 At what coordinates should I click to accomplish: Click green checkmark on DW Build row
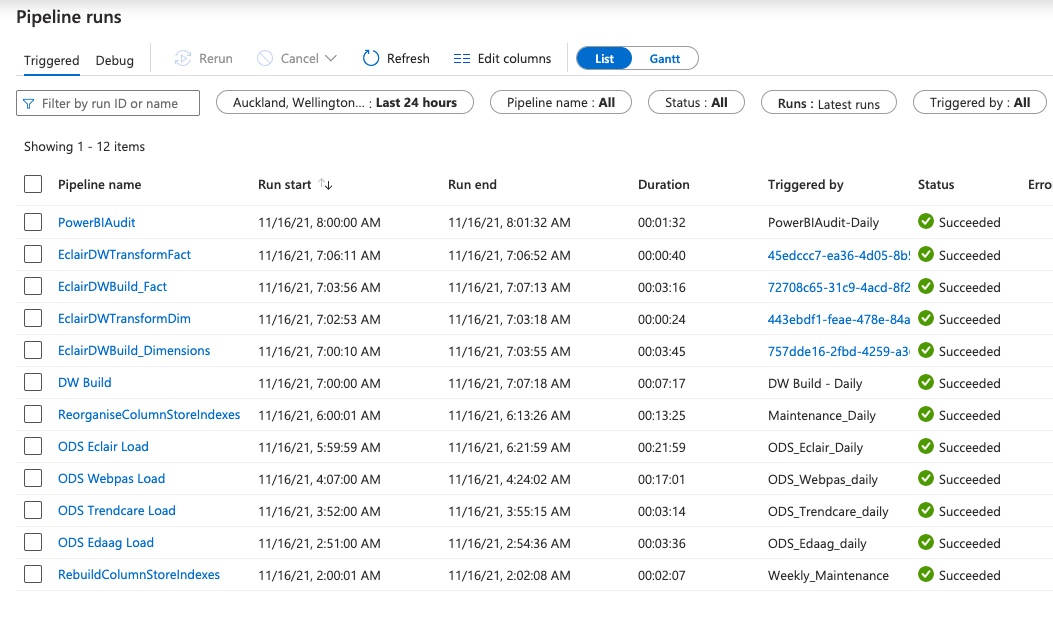pyautogui.click(x=926, y=382)
